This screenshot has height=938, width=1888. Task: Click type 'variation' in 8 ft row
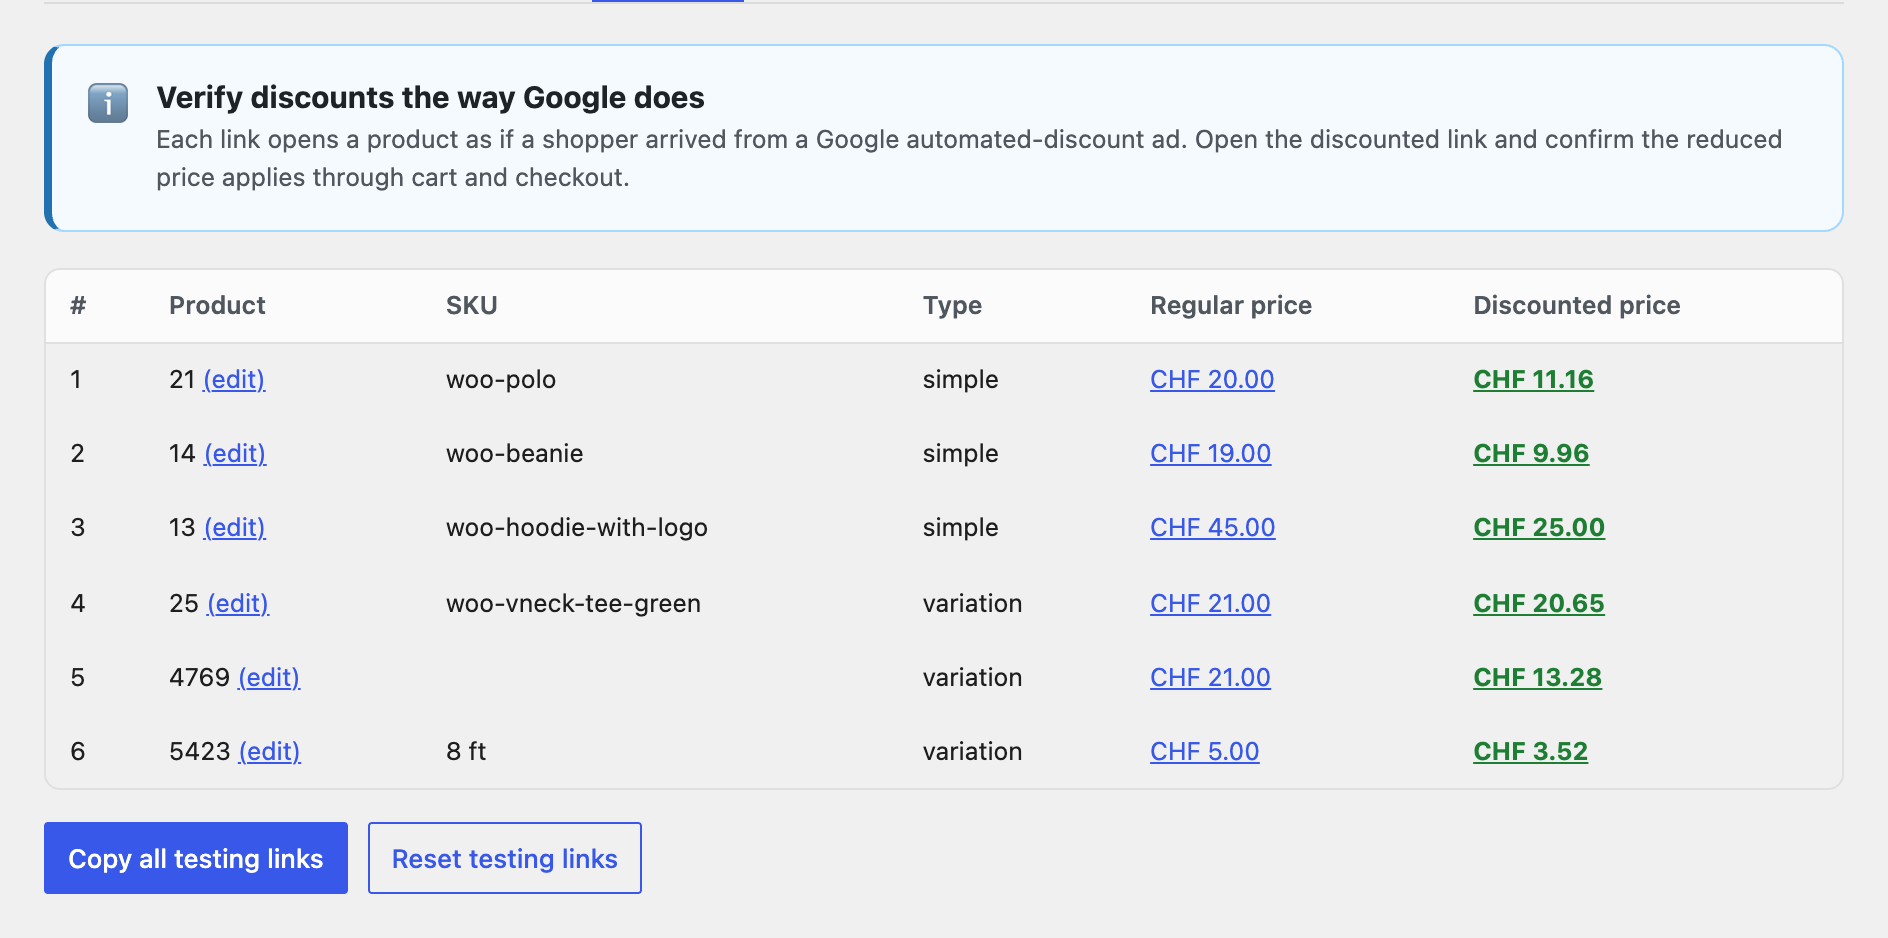972,752
